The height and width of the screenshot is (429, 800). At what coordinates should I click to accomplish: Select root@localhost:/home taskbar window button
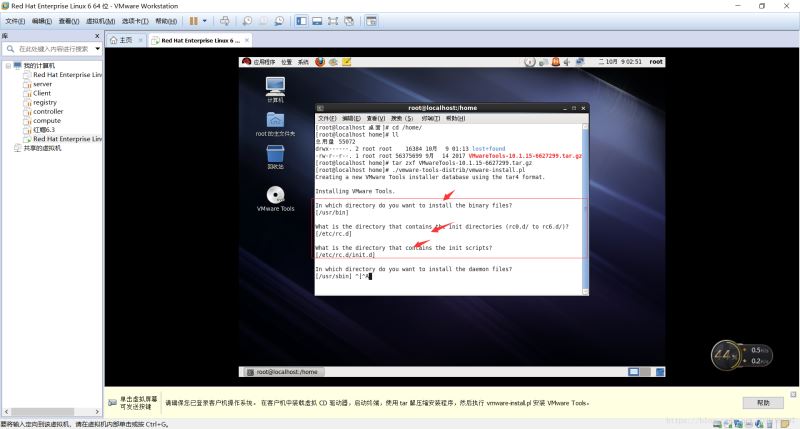288,371
